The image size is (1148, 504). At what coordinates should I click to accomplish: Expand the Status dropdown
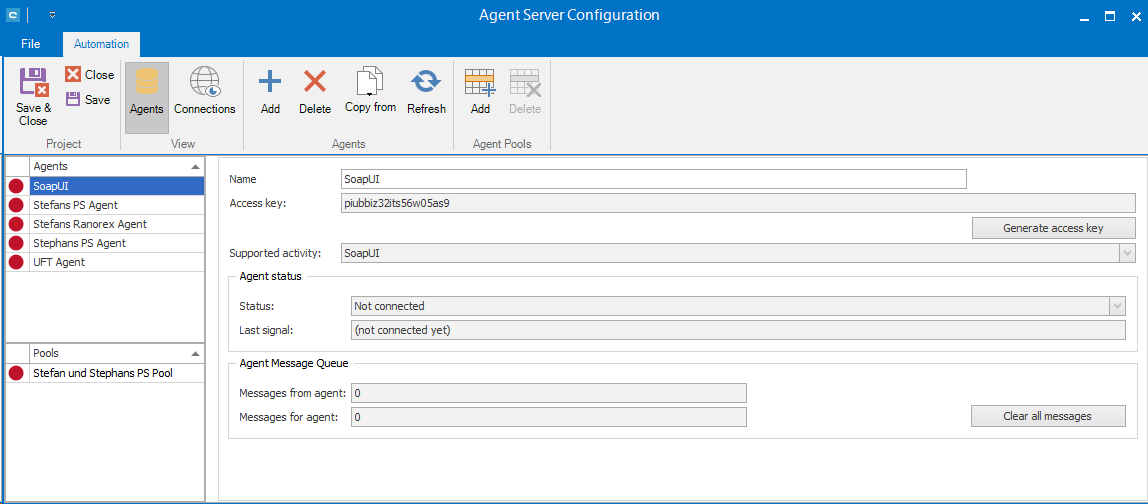coord(1116,306)
